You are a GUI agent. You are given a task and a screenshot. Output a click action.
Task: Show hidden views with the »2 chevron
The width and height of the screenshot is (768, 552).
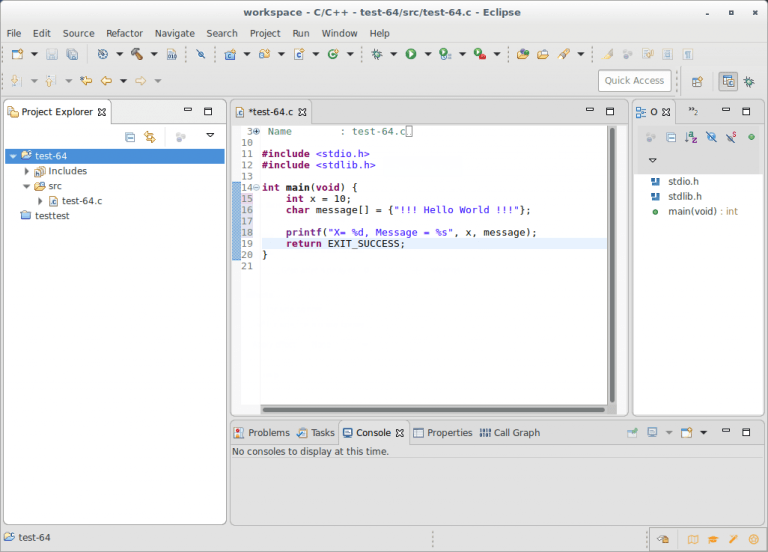tap(693, 111)
